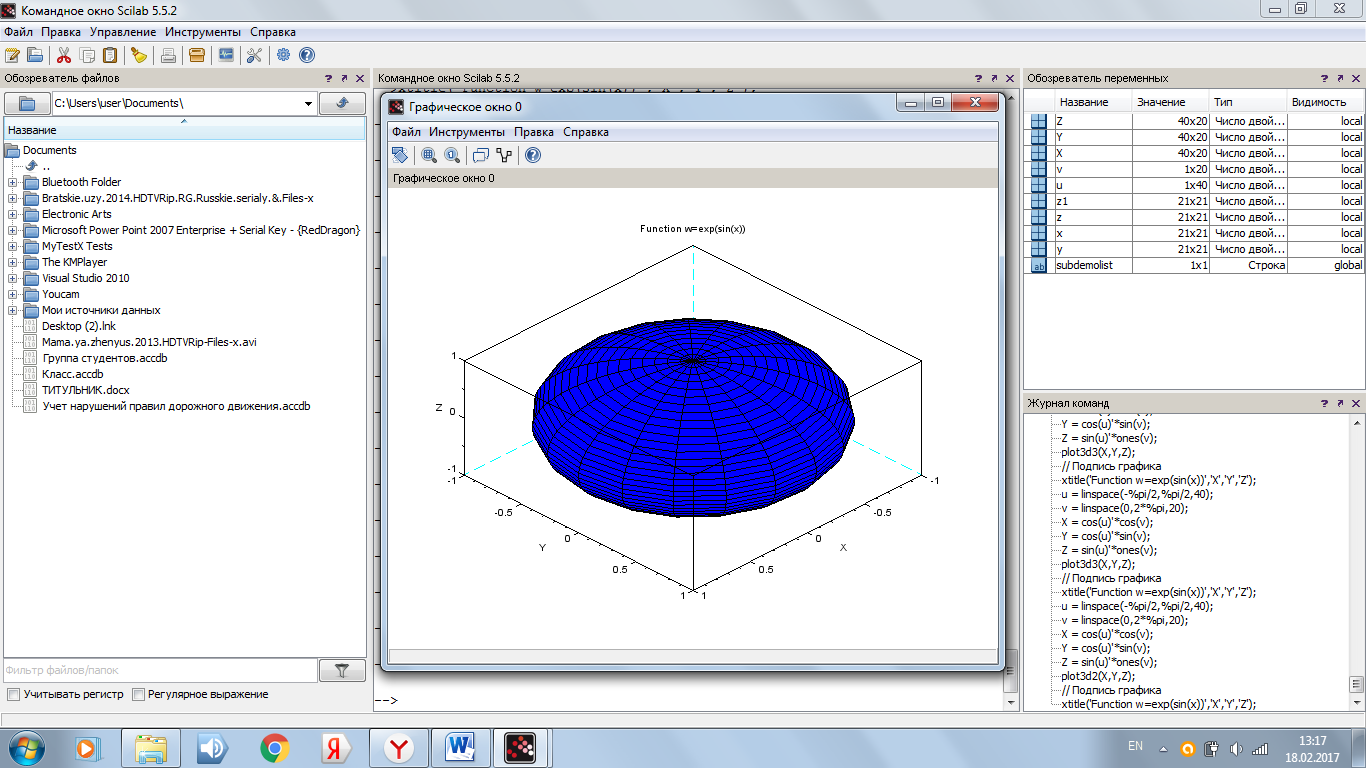Click original view zoom icon in graphic window
1366x768 pixels.
pyautogui.click(x=452, y=155)
